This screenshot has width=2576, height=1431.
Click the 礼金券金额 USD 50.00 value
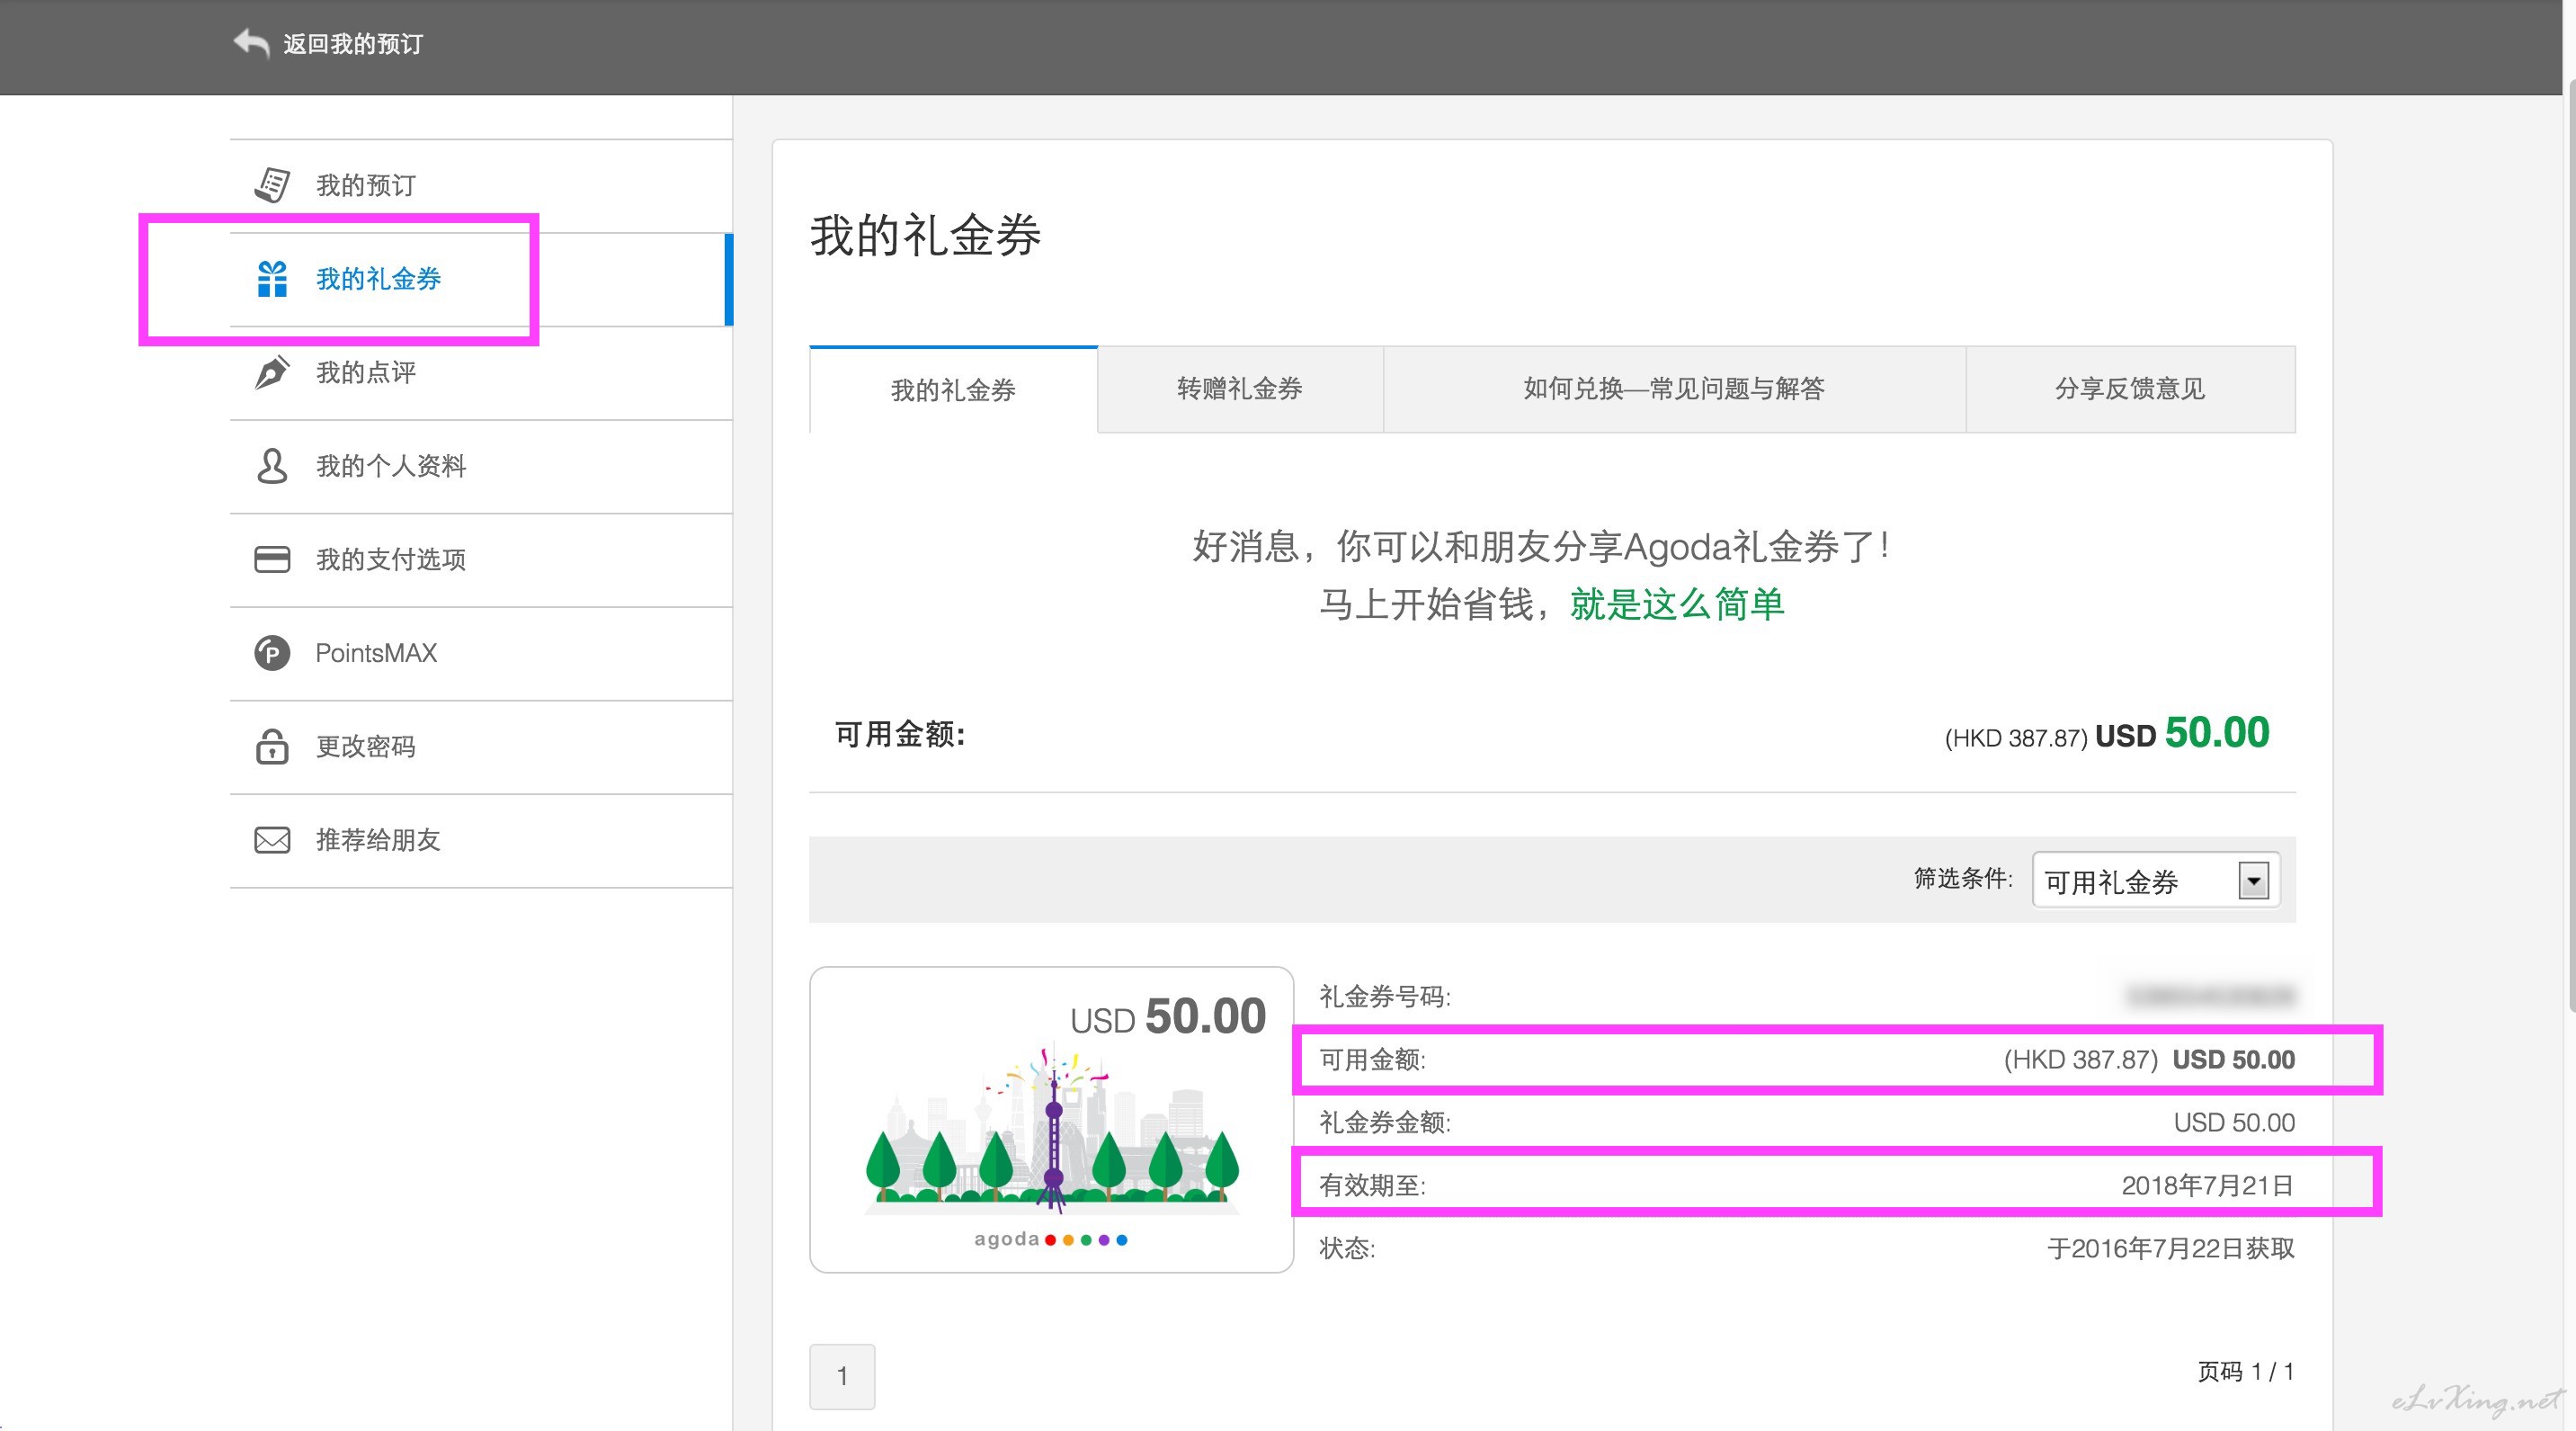click(x=2234, y=1122)
